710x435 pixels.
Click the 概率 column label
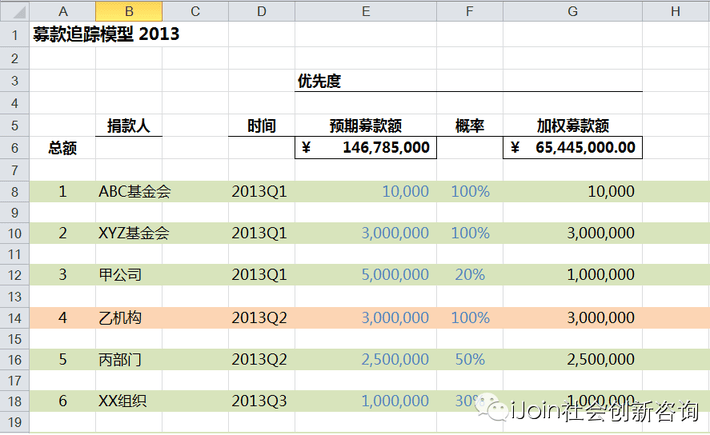tap(470, 125)
